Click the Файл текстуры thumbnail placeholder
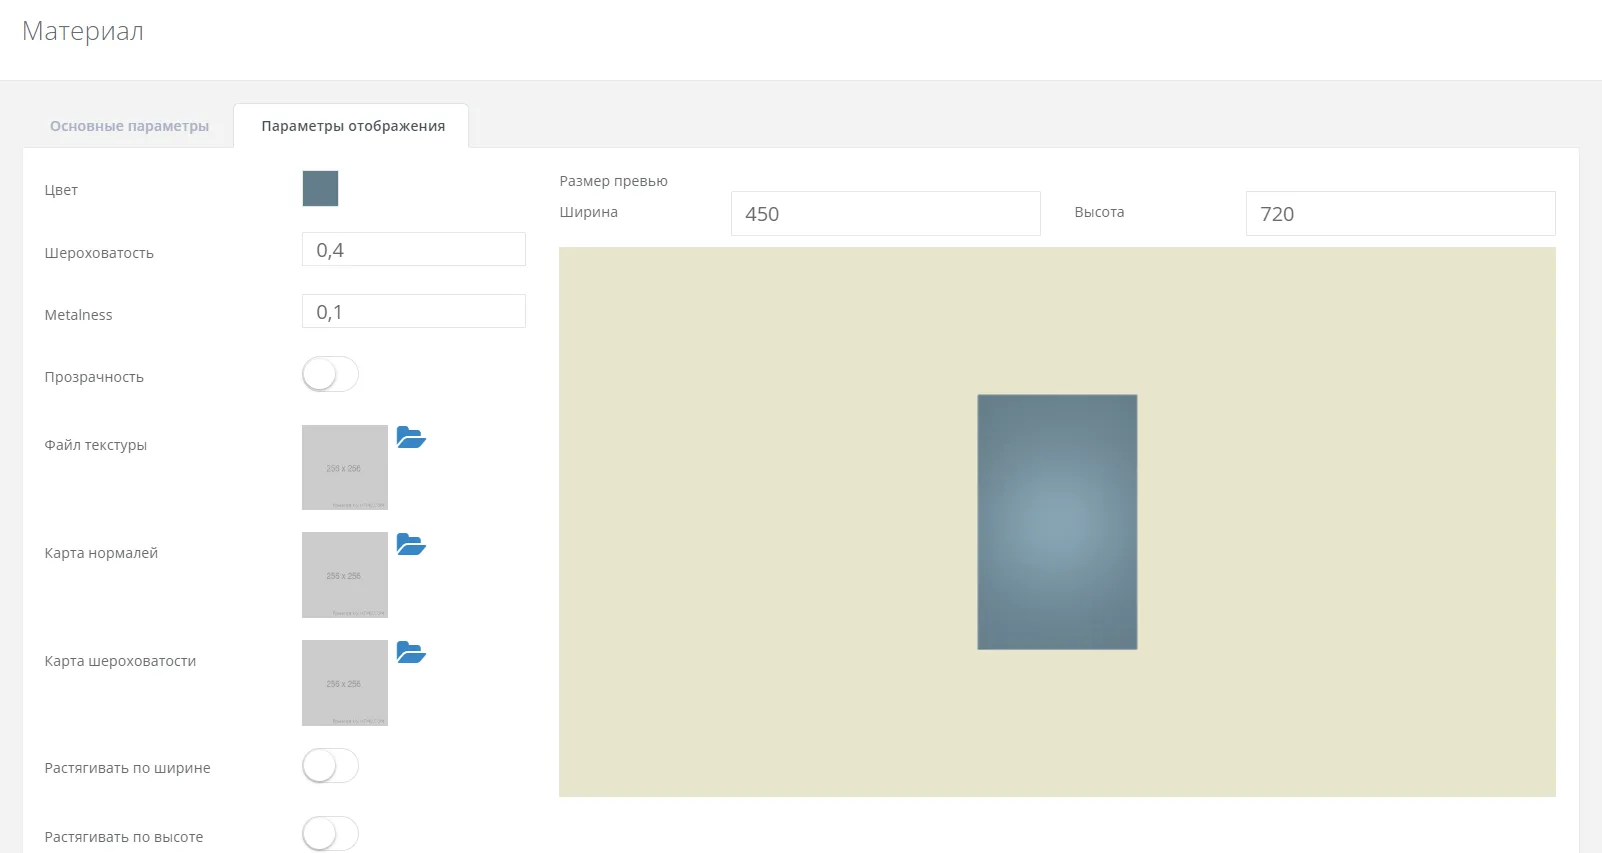The width and height of the screenshot is (1602, 853). coord(345,467)
